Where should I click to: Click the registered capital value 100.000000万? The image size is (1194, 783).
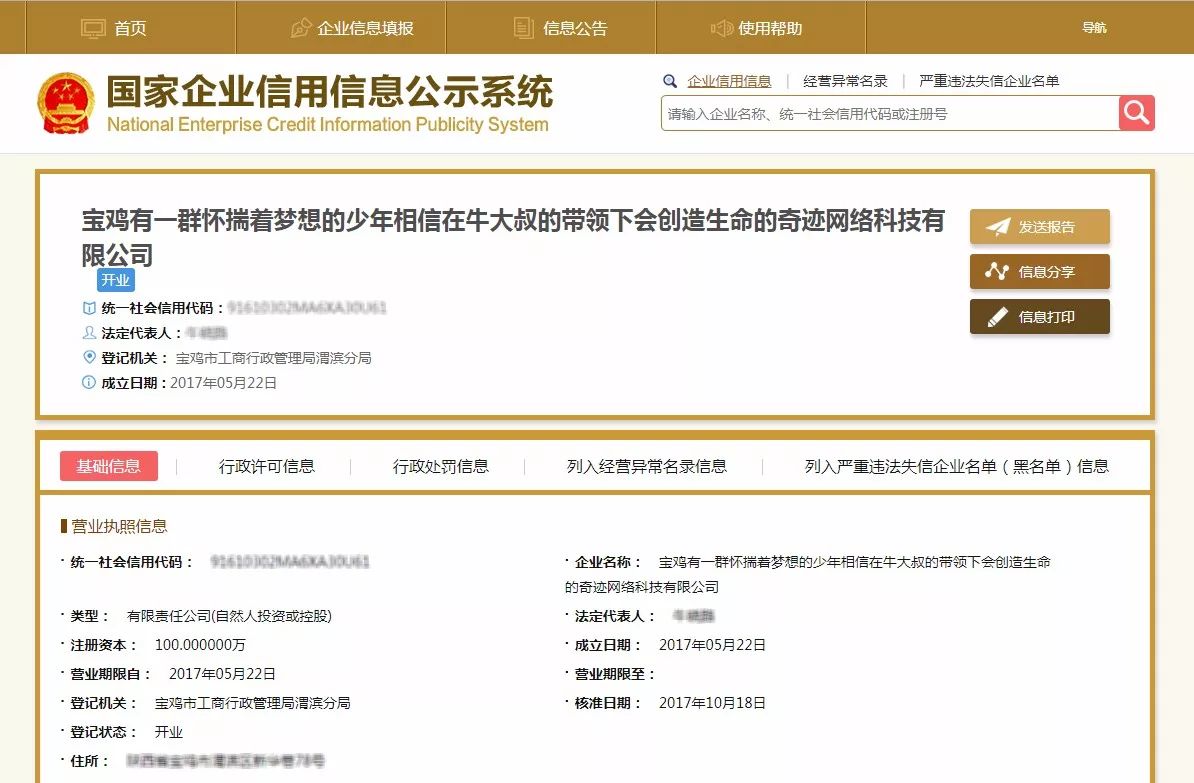coord(200,644)
